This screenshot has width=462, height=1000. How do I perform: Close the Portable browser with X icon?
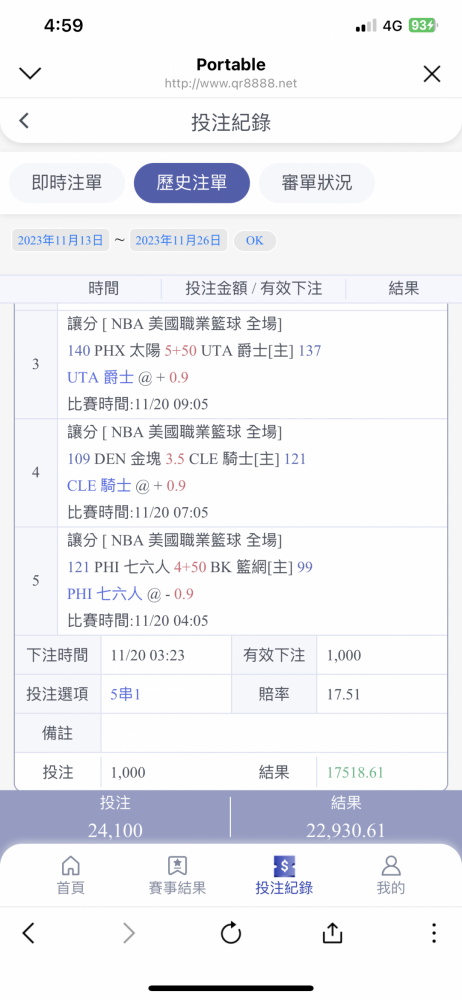click(x=432, y=74)
